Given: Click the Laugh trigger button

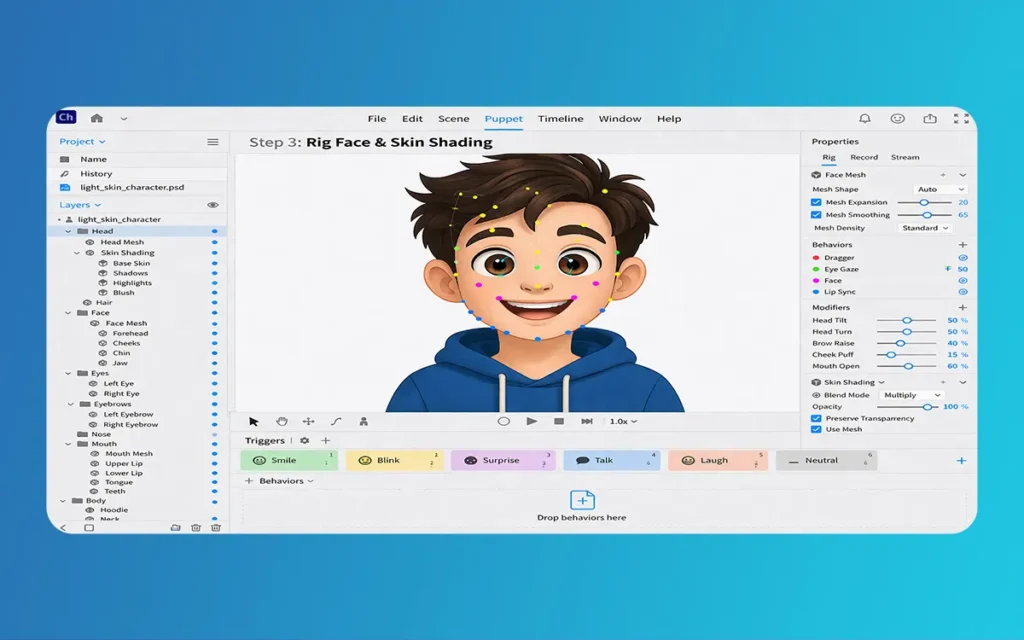Looking at the screenshot, I should coord(714,461).
